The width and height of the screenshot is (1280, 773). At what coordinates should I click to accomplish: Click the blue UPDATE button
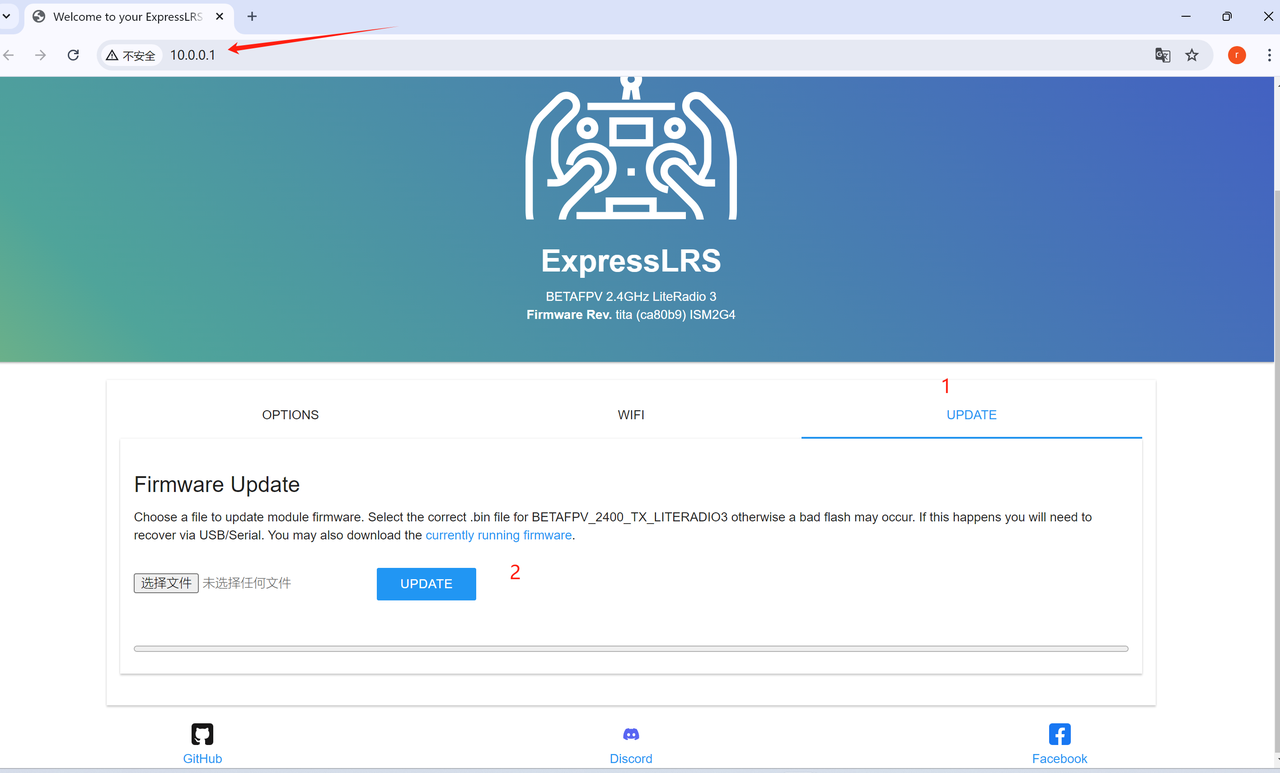tap(426, 584)
